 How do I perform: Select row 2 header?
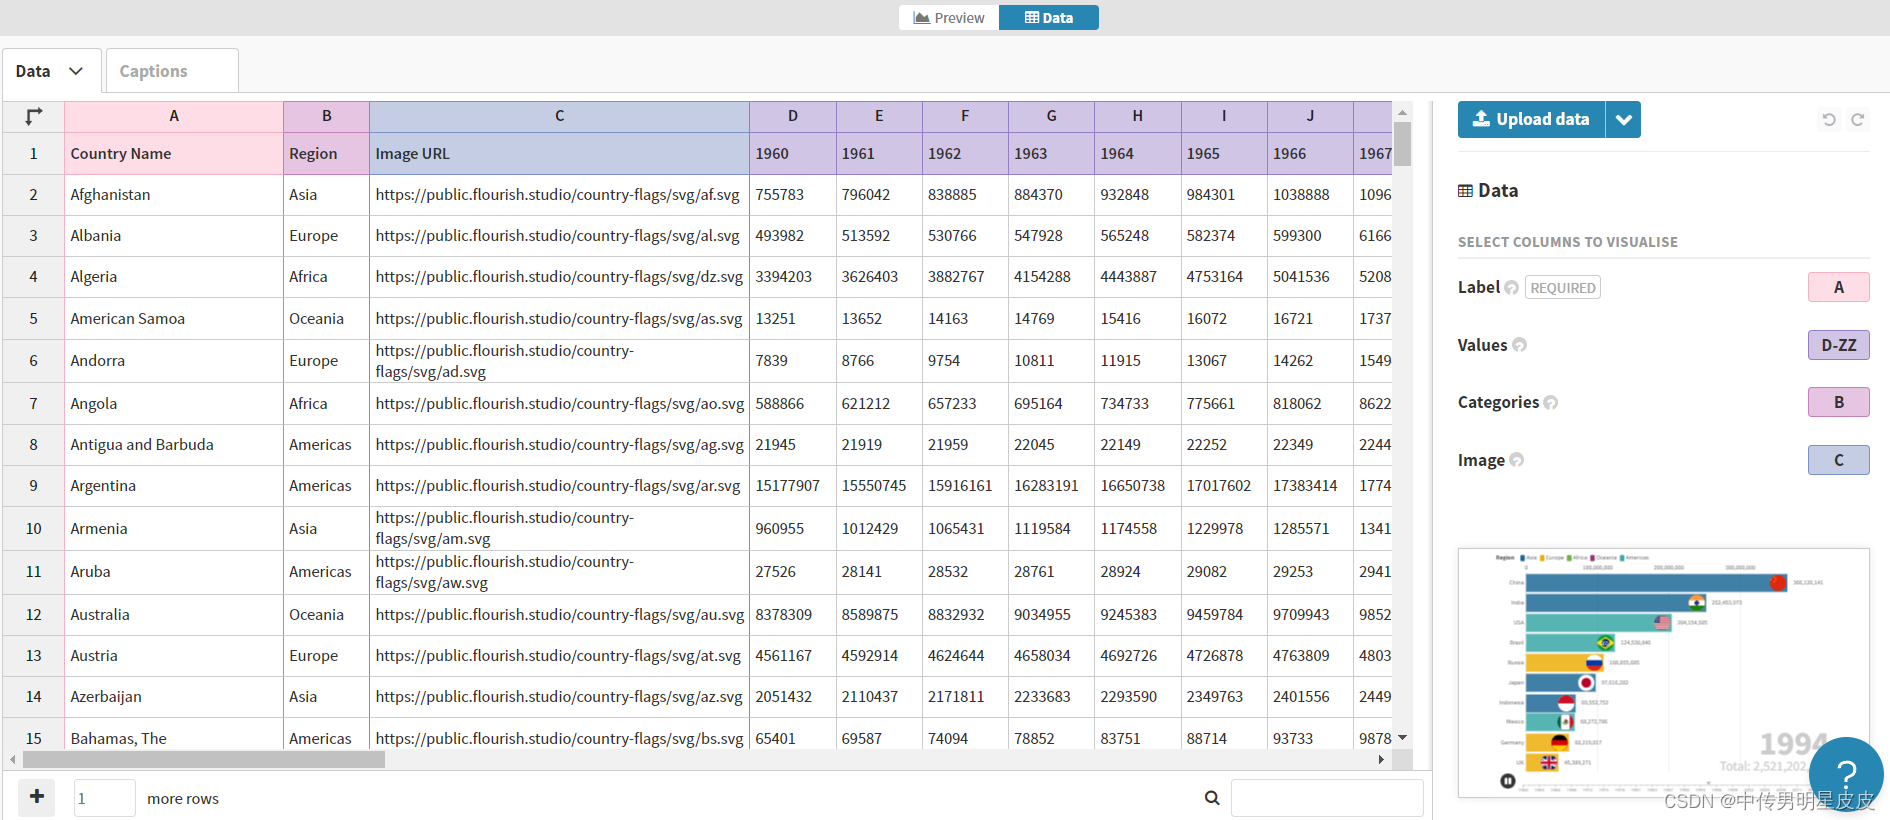(33, 195)
